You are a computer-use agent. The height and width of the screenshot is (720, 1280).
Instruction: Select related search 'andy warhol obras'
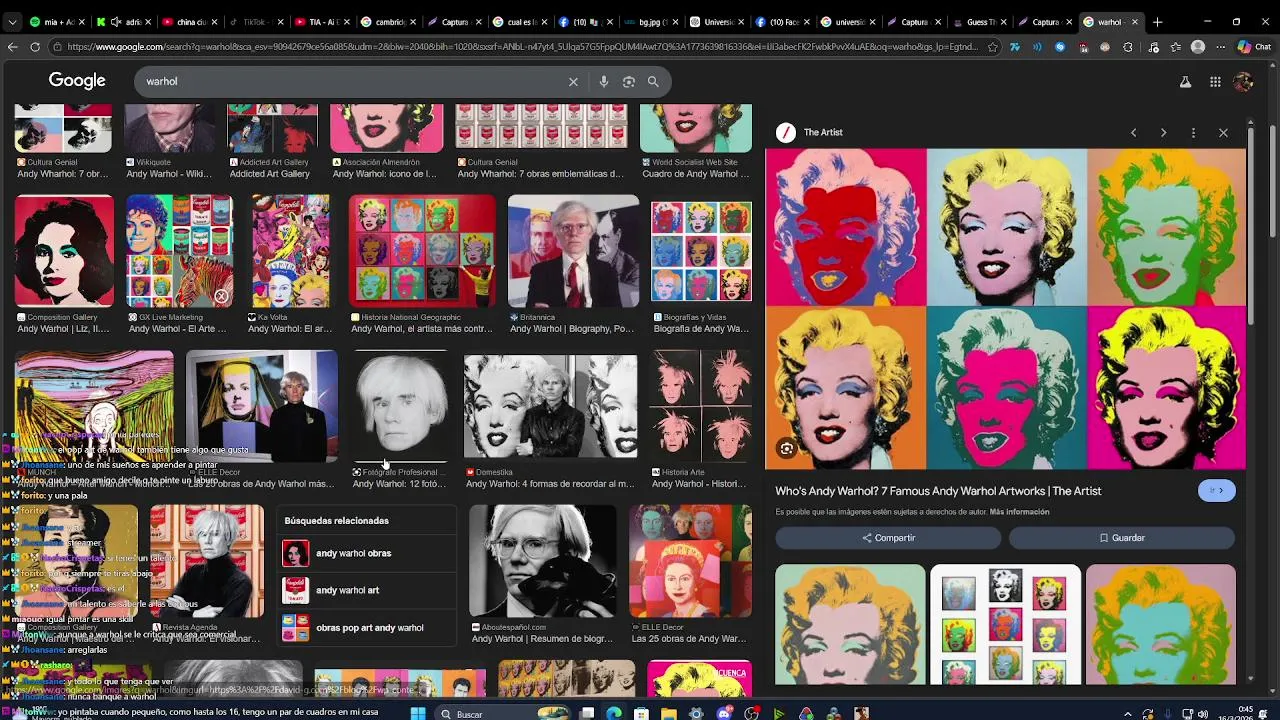(x=367, y=553)
